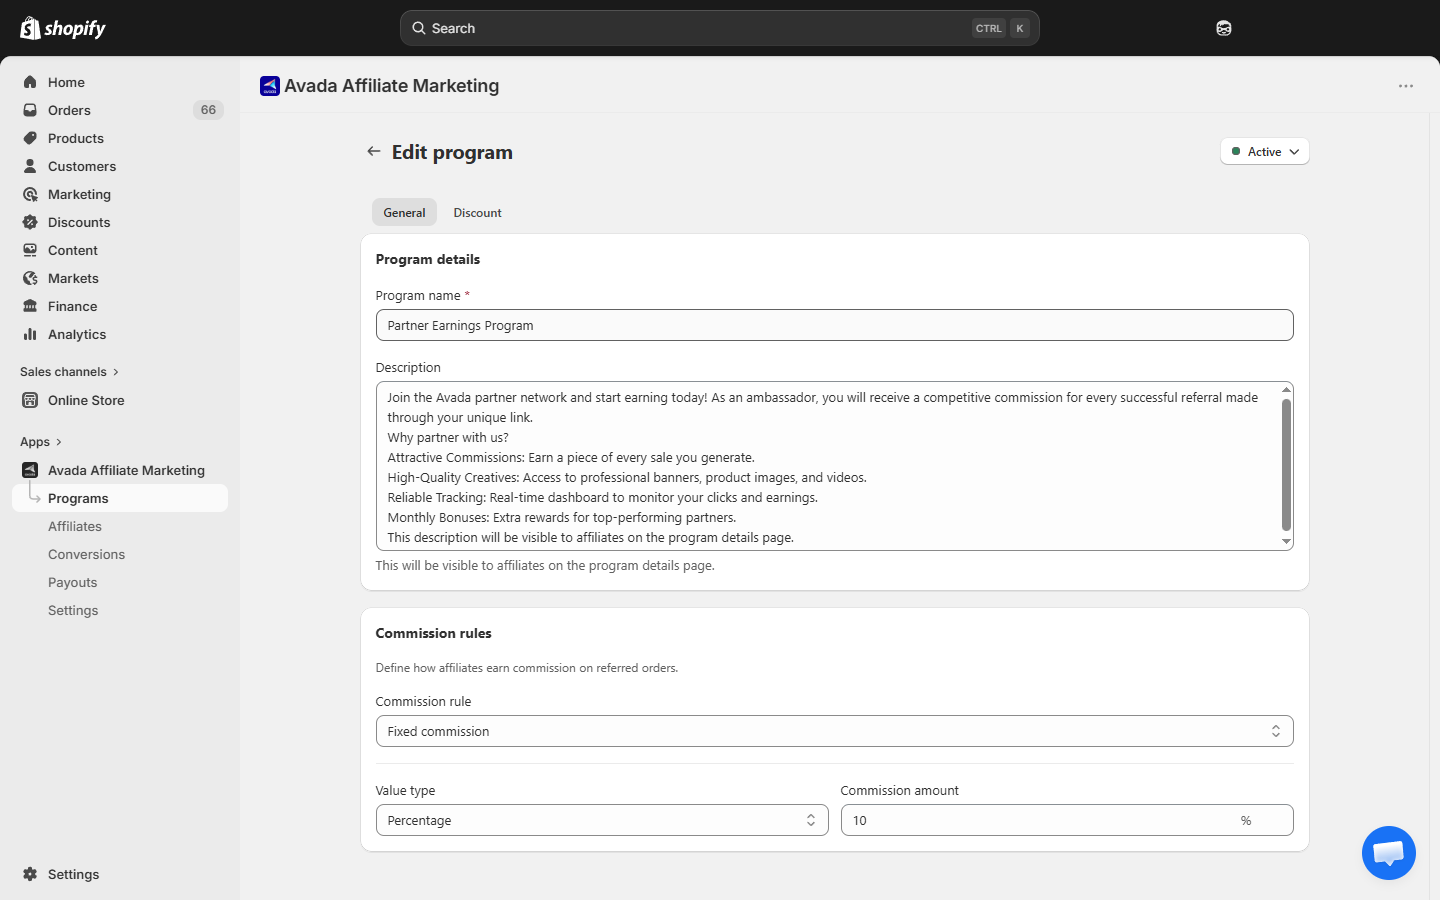Screen dimensions: 1440x900
Task: Go back using the arrow beside Edit program
Action: coord(373,151)
